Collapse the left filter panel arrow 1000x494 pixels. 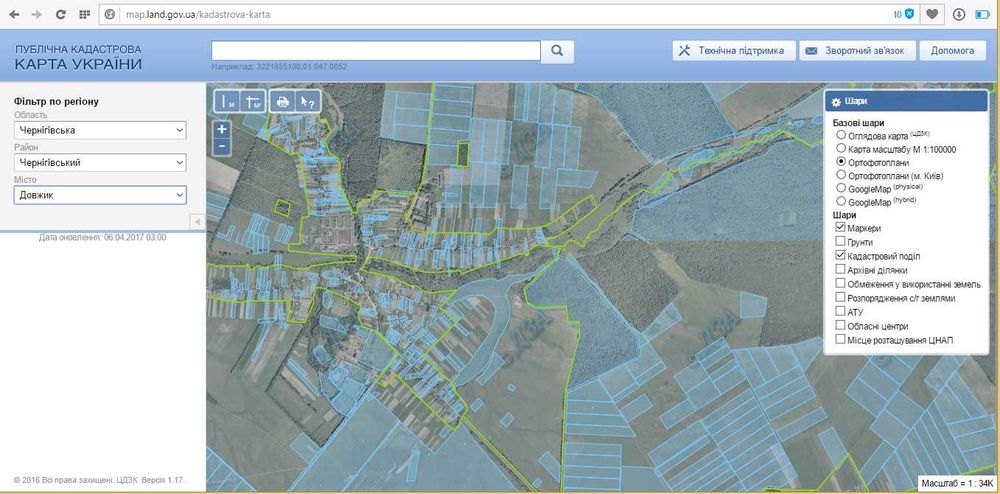click(197, 221)
